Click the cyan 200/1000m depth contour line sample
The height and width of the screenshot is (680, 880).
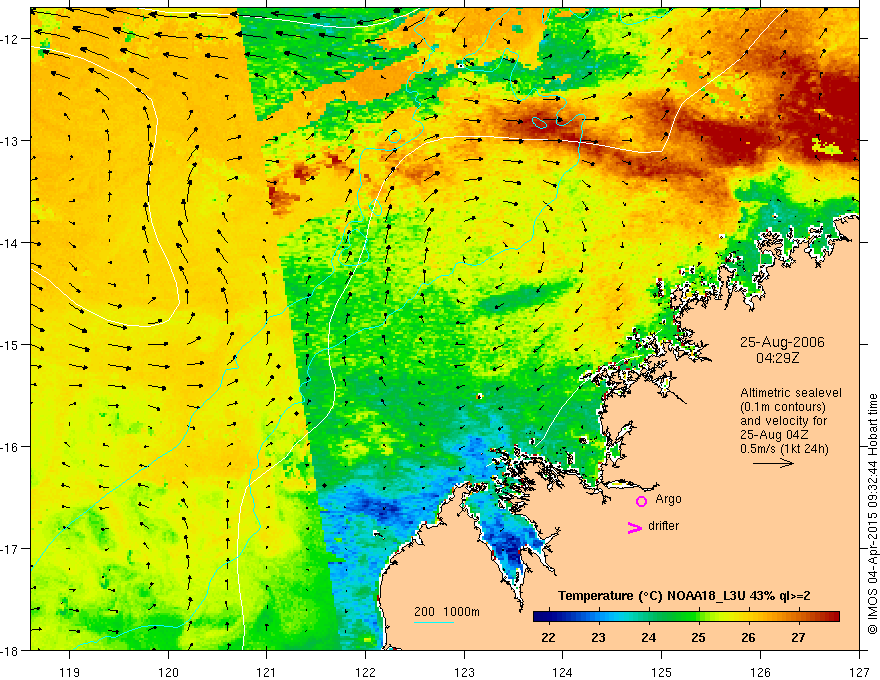(434, 622)
